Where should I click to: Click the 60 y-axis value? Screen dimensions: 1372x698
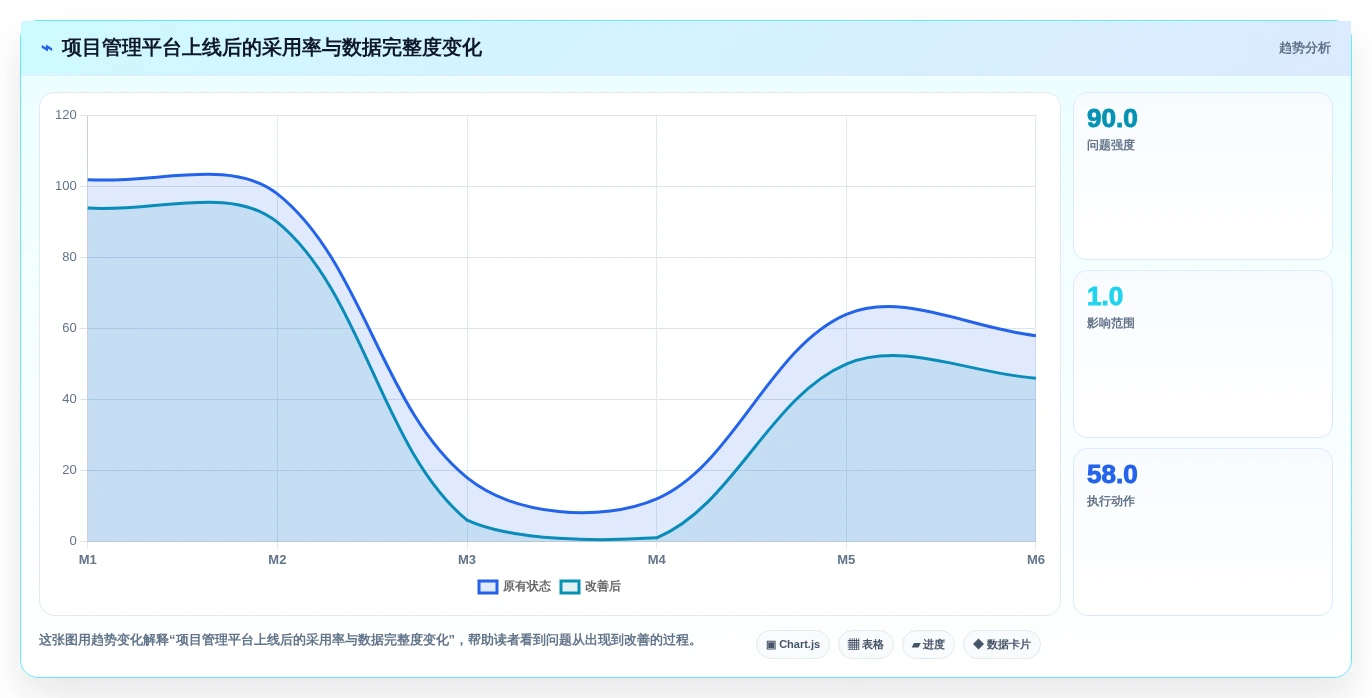[69, 328]
